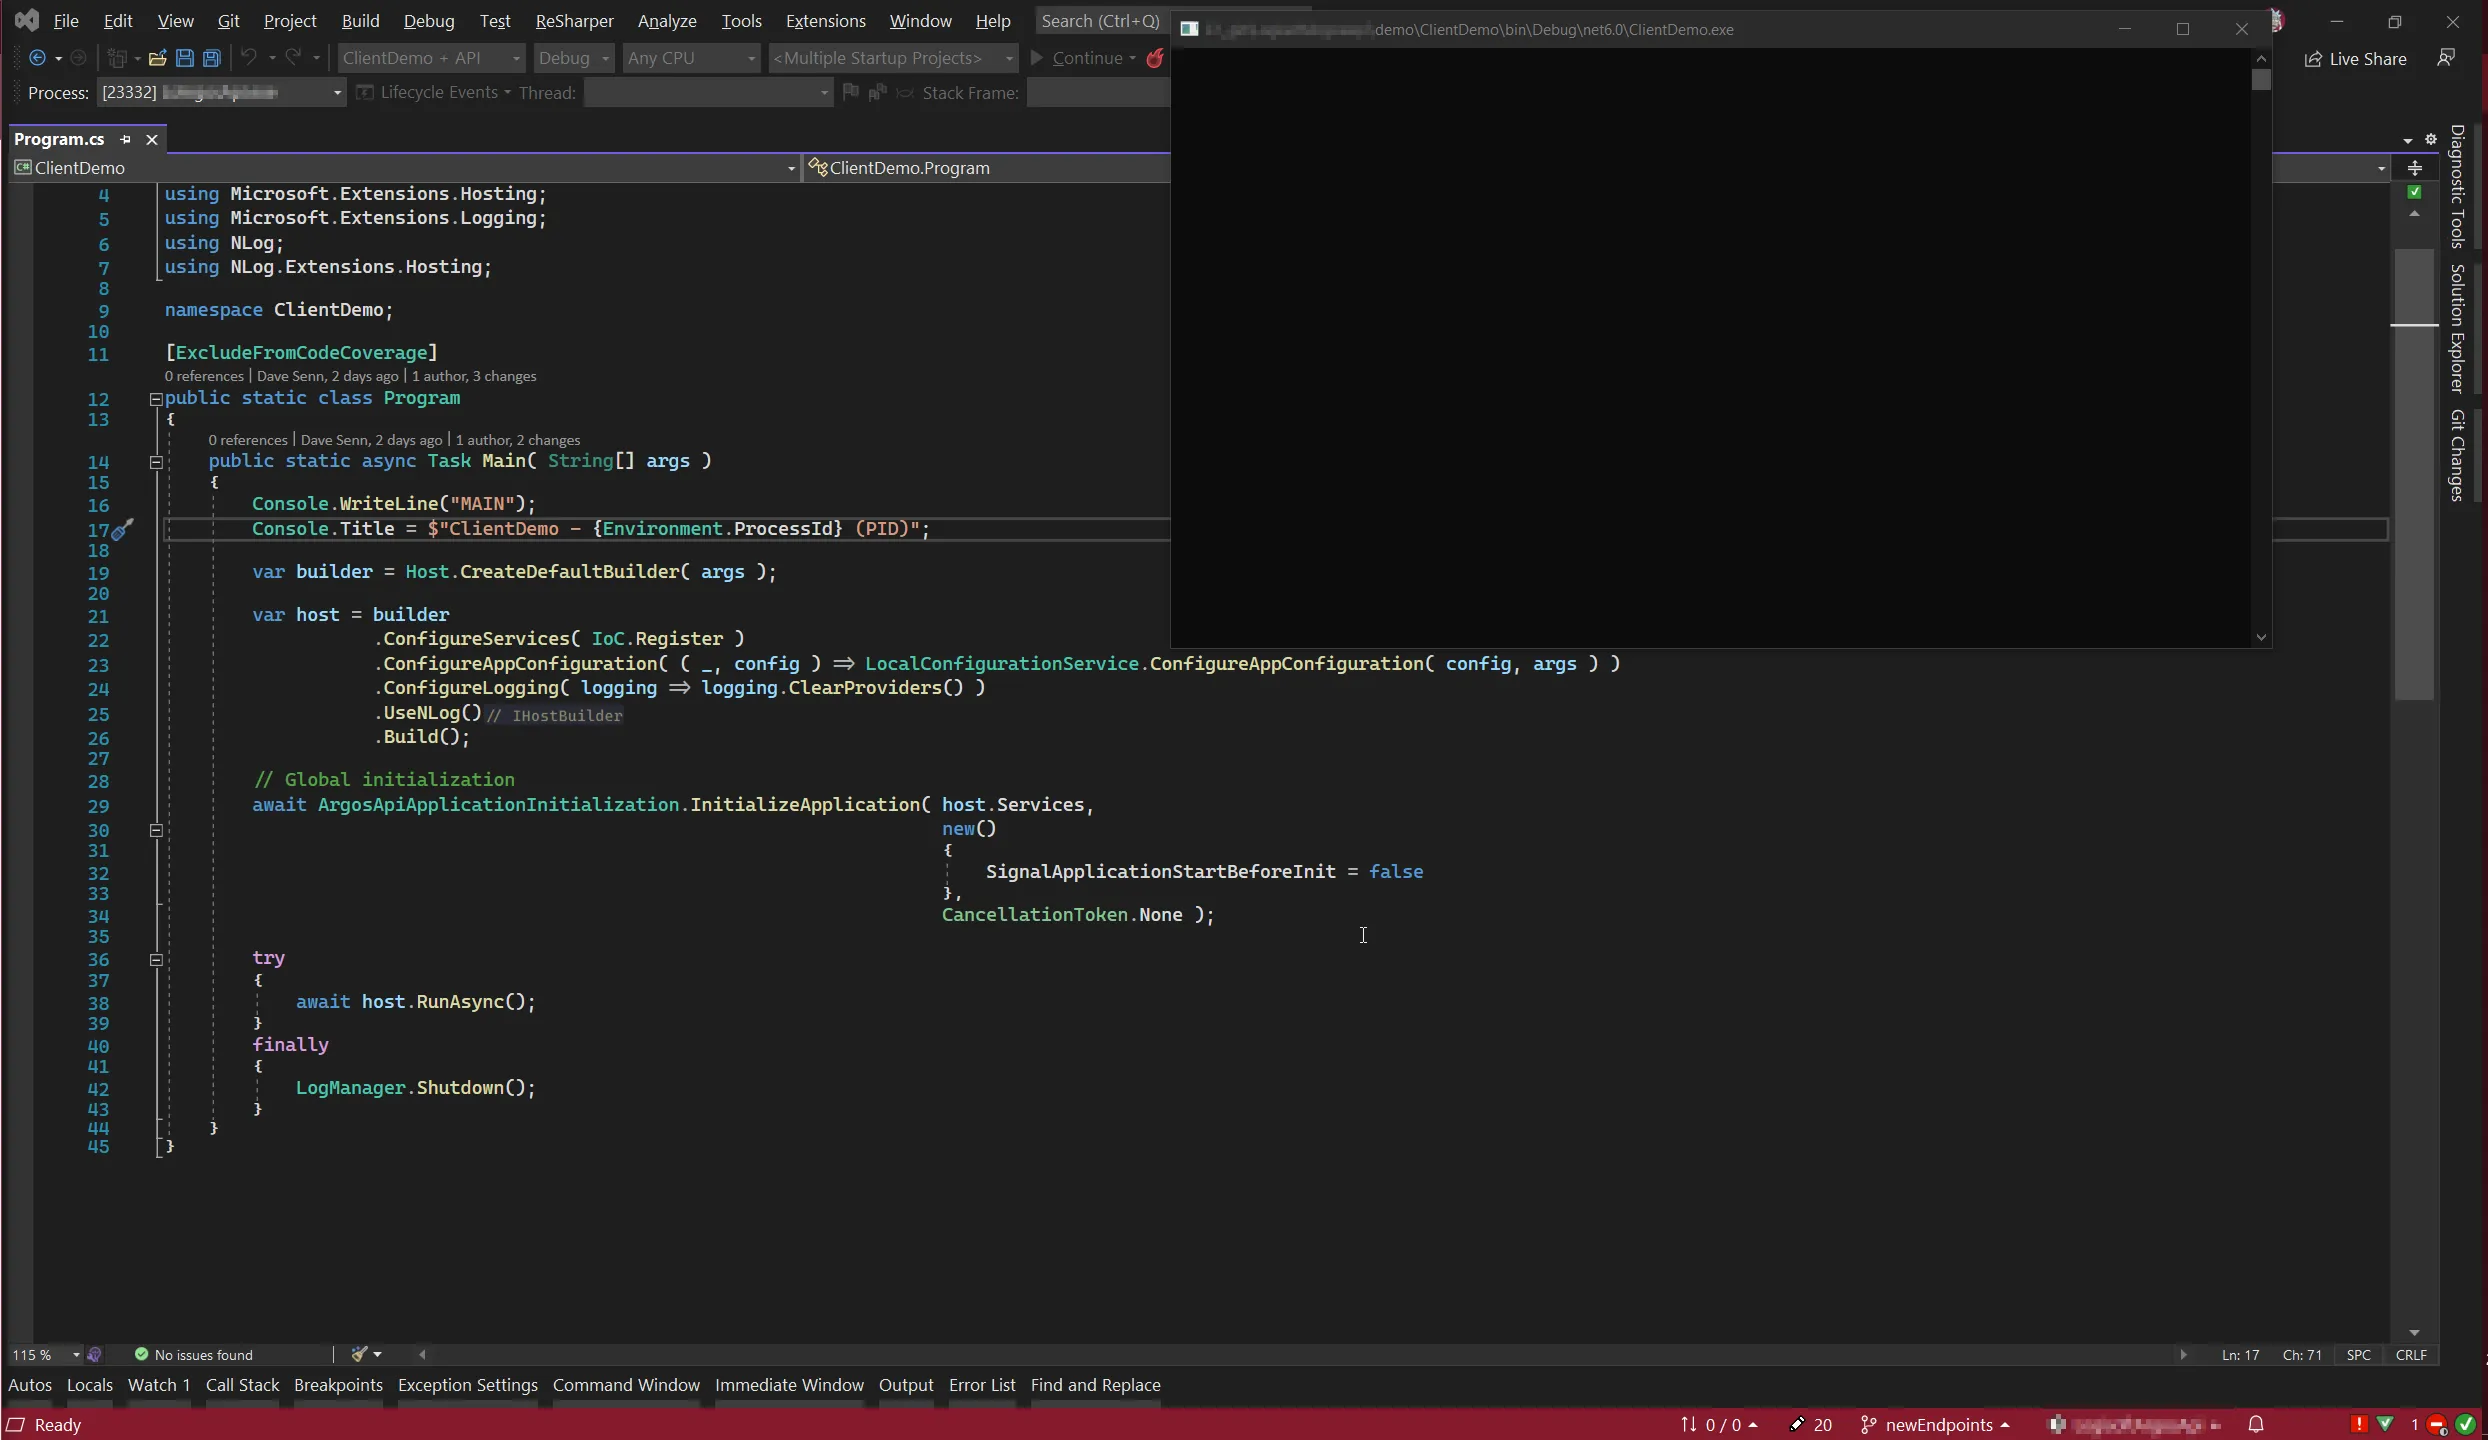
Task: Open the ReSharper menu
Action: pos(574,21)
